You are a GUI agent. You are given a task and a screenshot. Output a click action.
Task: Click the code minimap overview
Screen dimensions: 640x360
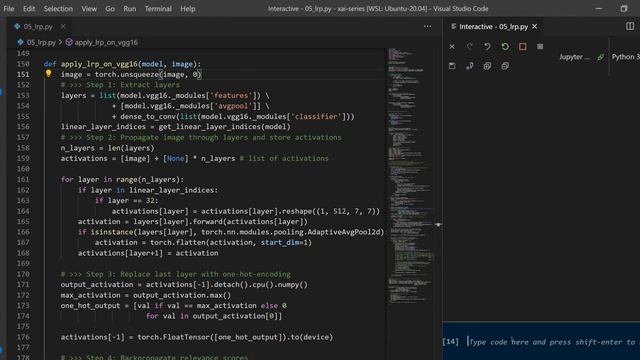coord(411,176)
